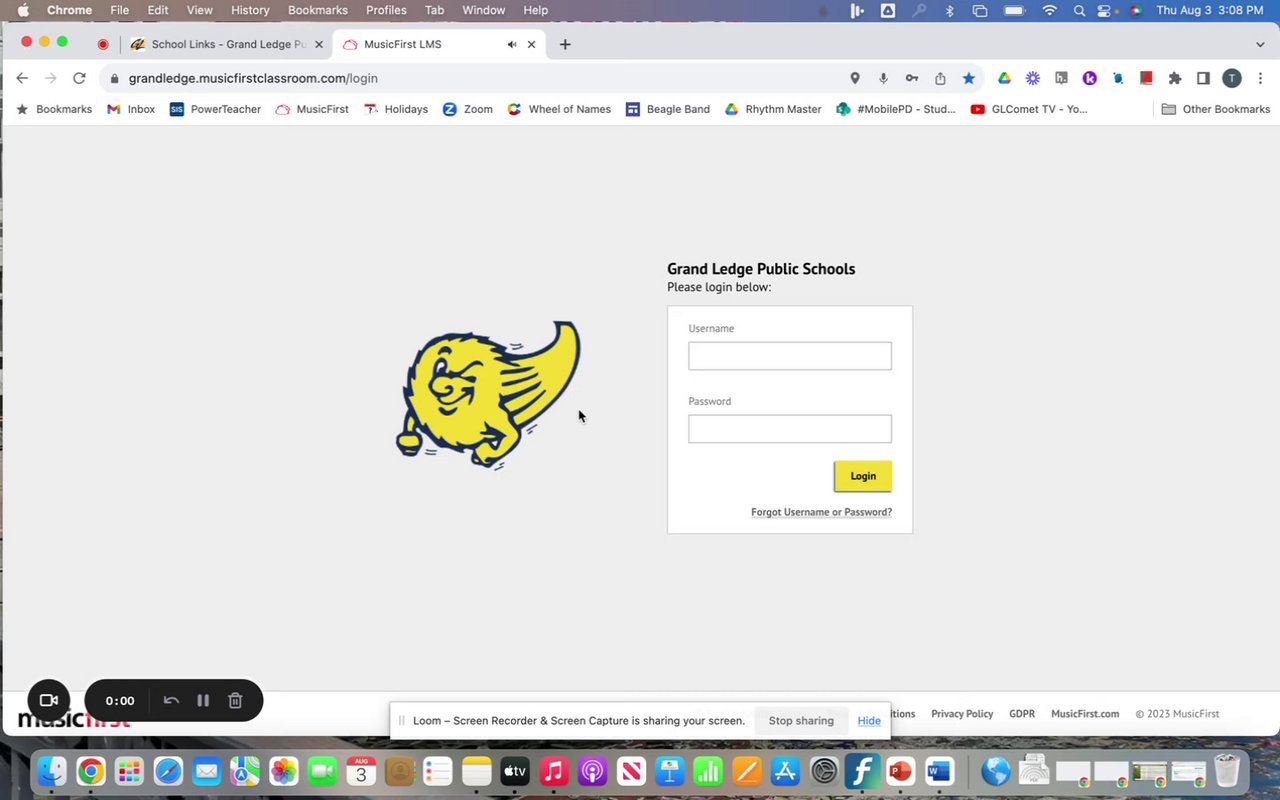
Task: Close the School Links tab
Action: (319, 44)
